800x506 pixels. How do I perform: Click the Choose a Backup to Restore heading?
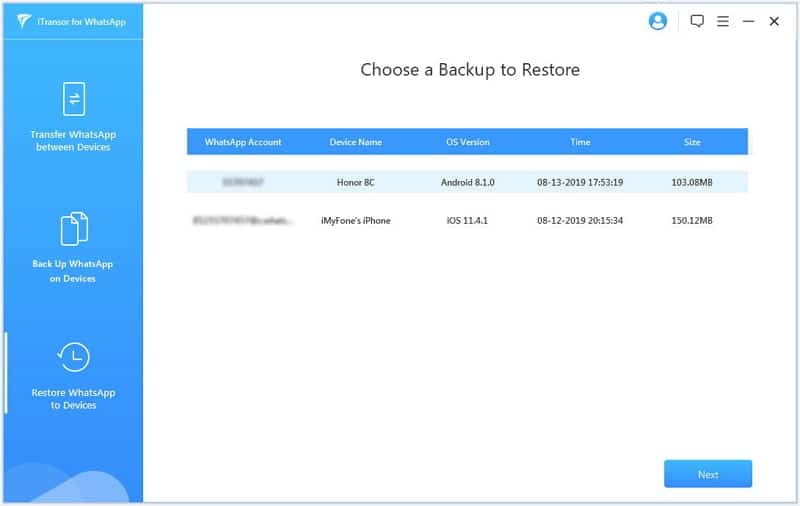tap(470, 70)
